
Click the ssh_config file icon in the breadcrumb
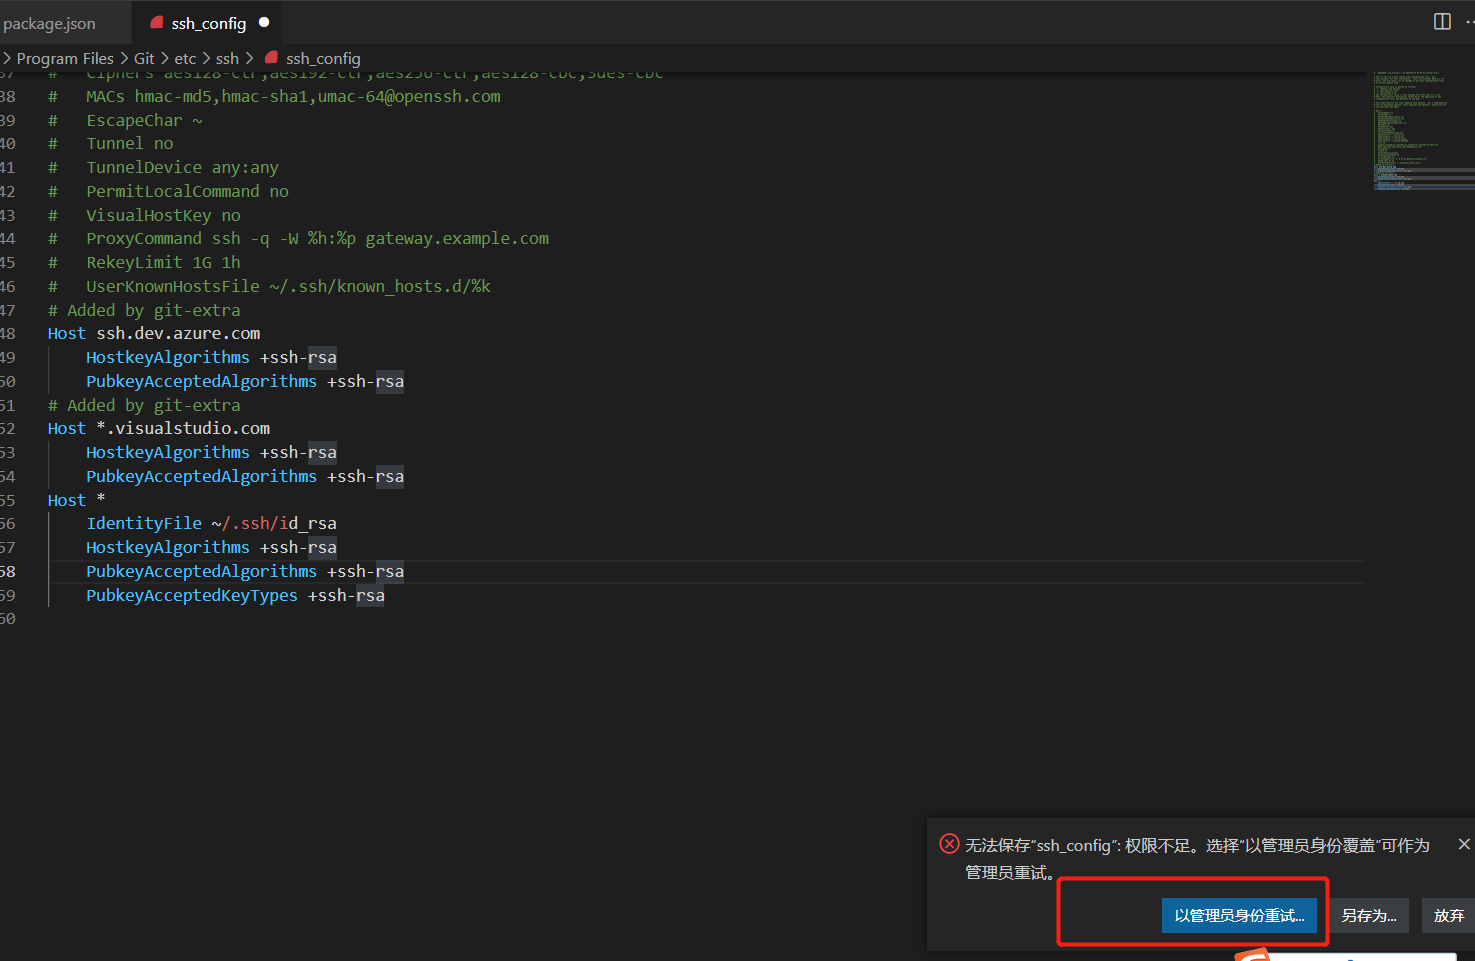[271, 58]
